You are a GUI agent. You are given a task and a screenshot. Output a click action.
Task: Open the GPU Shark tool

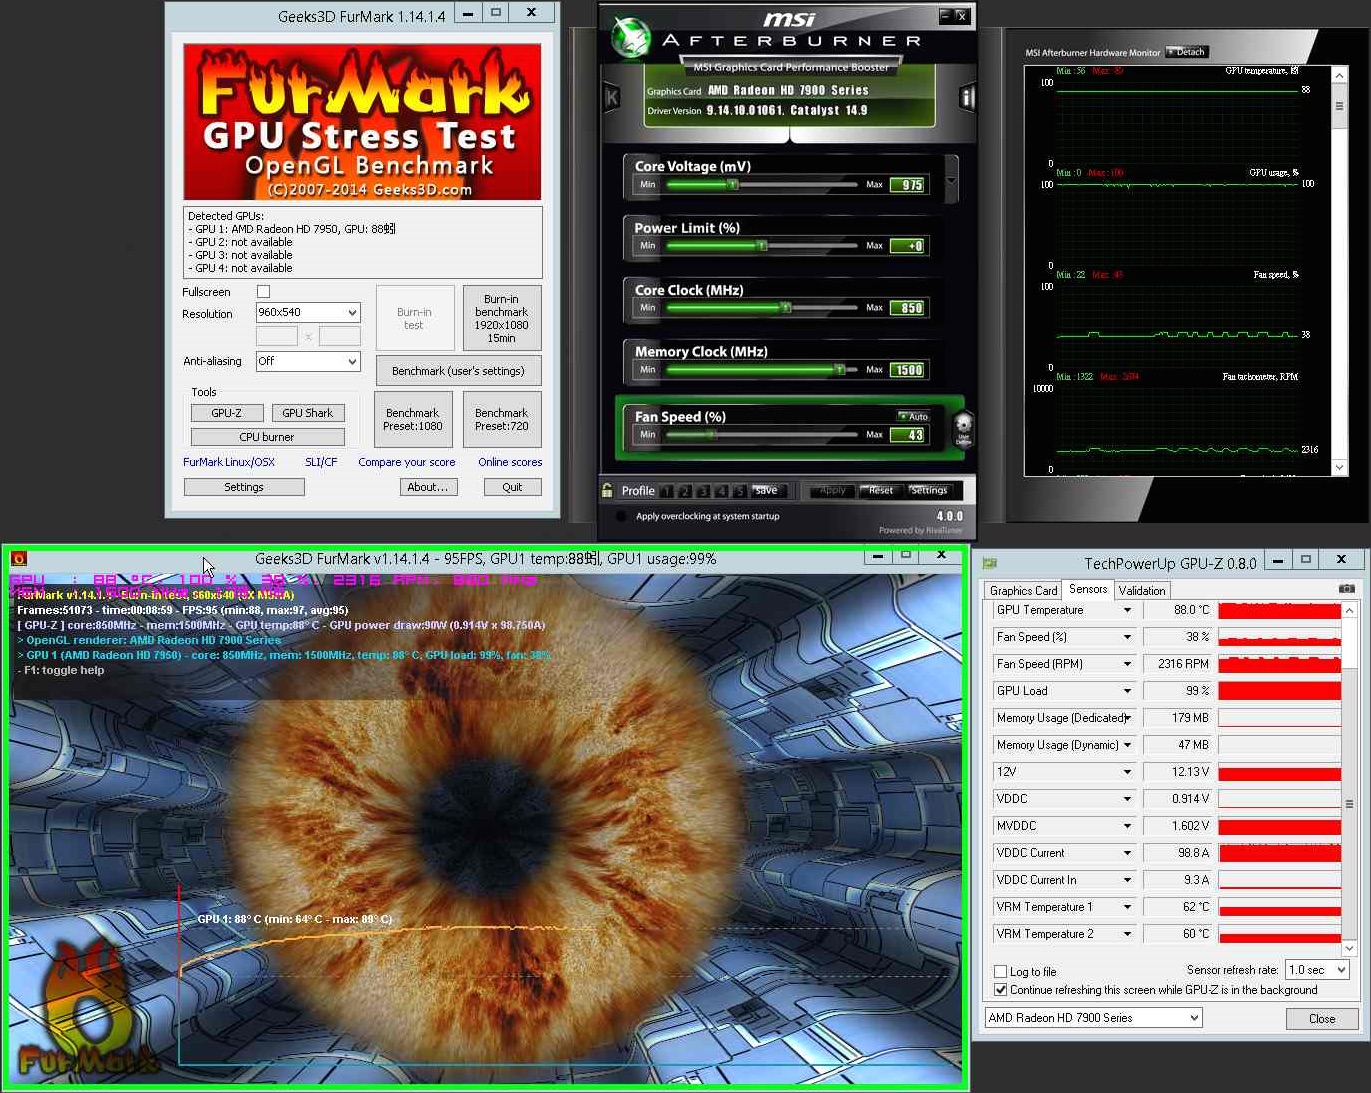click(x=308, y=412)
